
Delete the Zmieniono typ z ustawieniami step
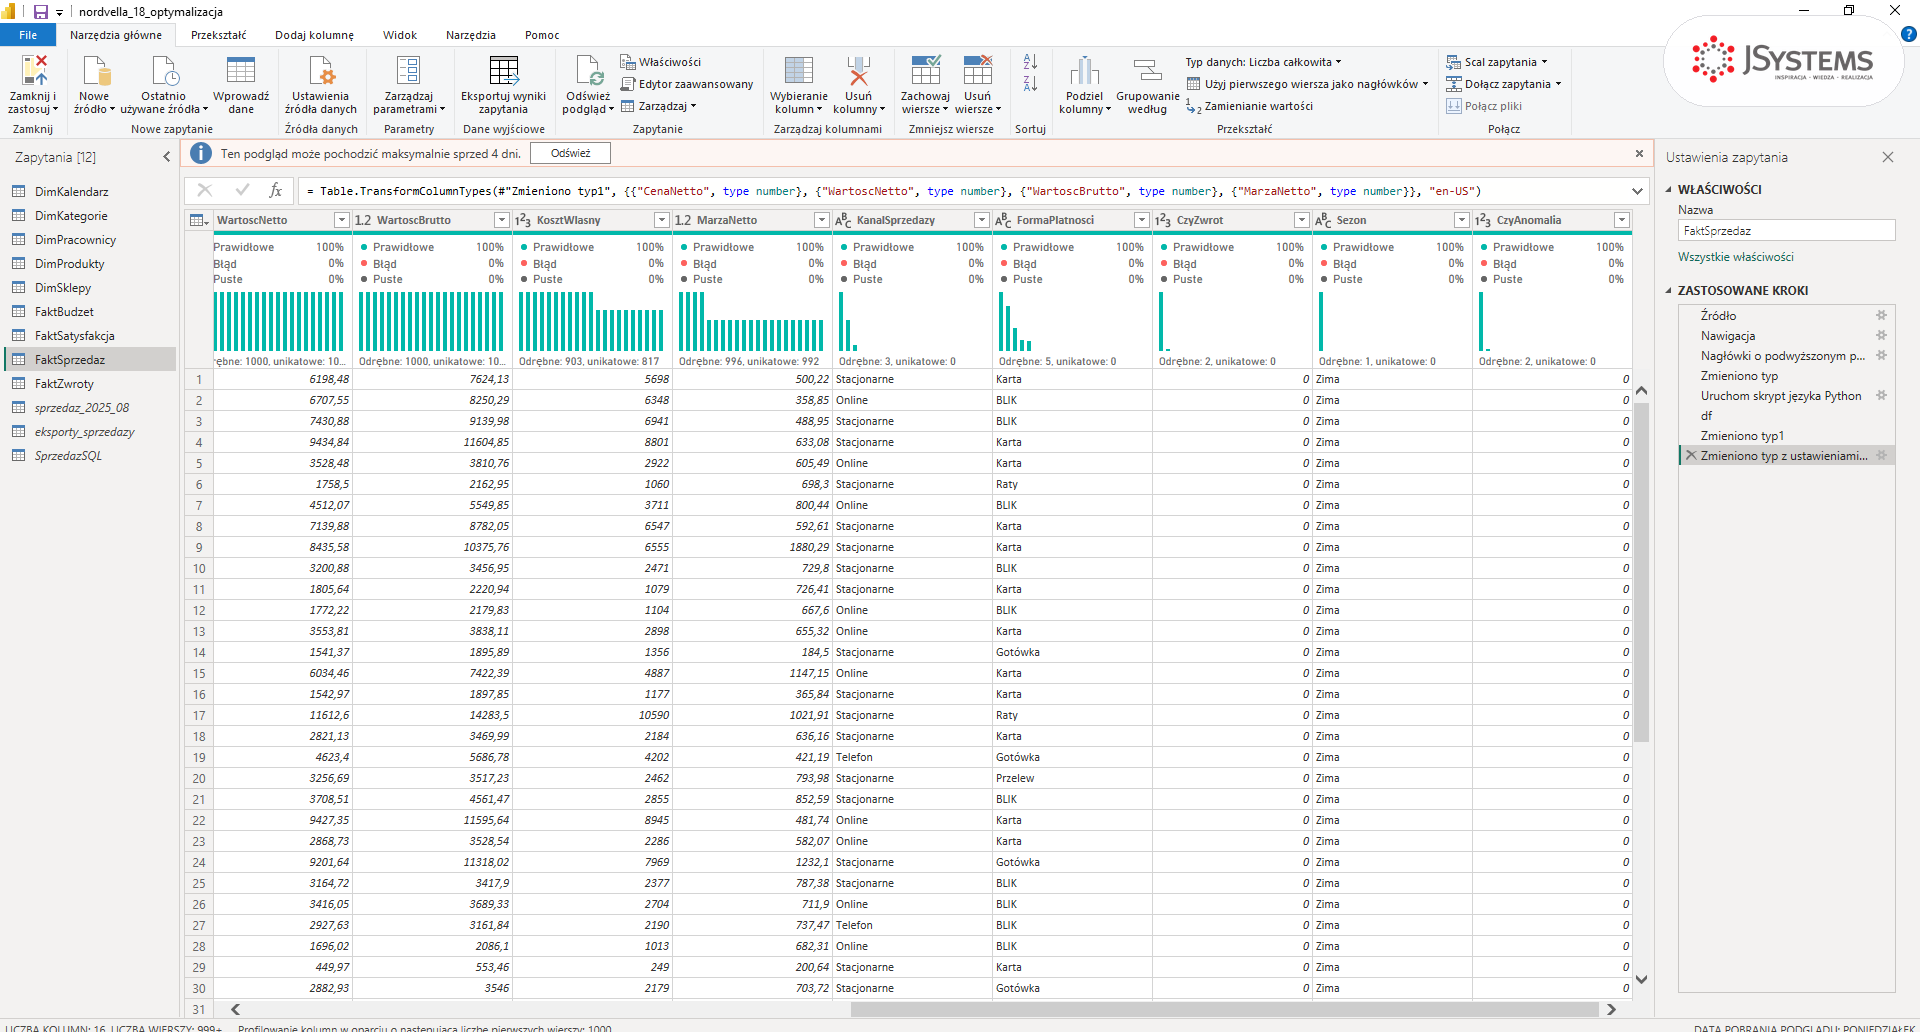pyautogui.click(x=1691, y=455)
